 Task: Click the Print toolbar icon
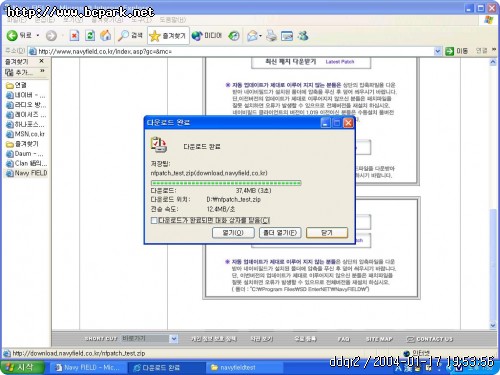click(x=271, y=36)
